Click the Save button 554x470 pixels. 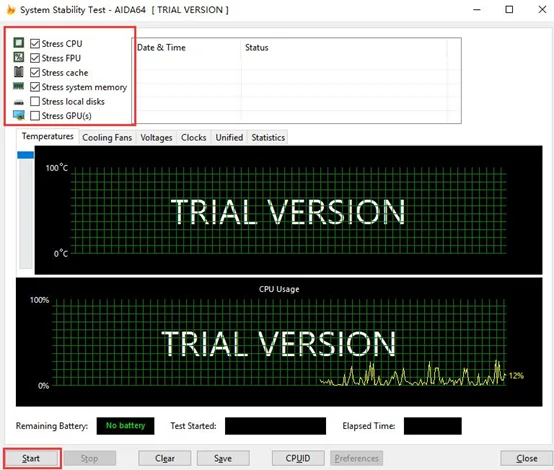[223, 458]
